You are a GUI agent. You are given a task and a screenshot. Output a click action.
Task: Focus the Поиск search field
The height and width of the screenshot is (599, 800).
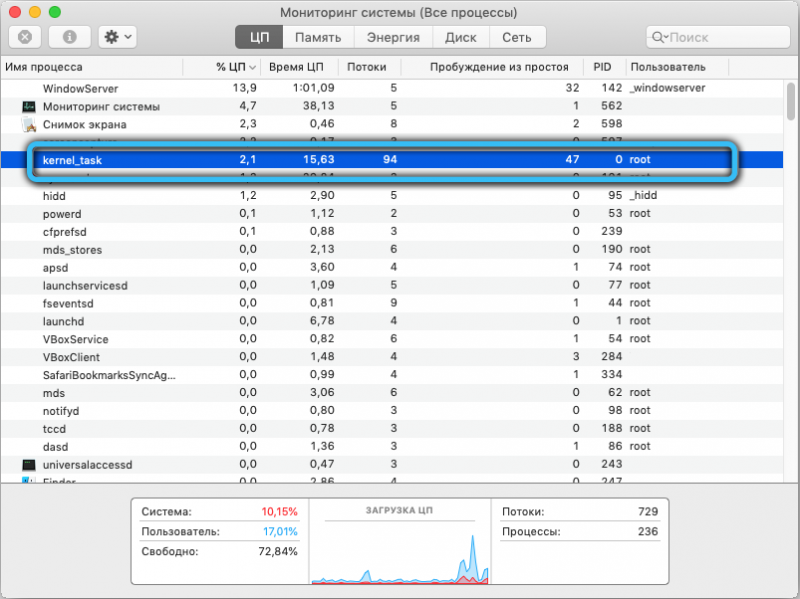tap(718, 37)
